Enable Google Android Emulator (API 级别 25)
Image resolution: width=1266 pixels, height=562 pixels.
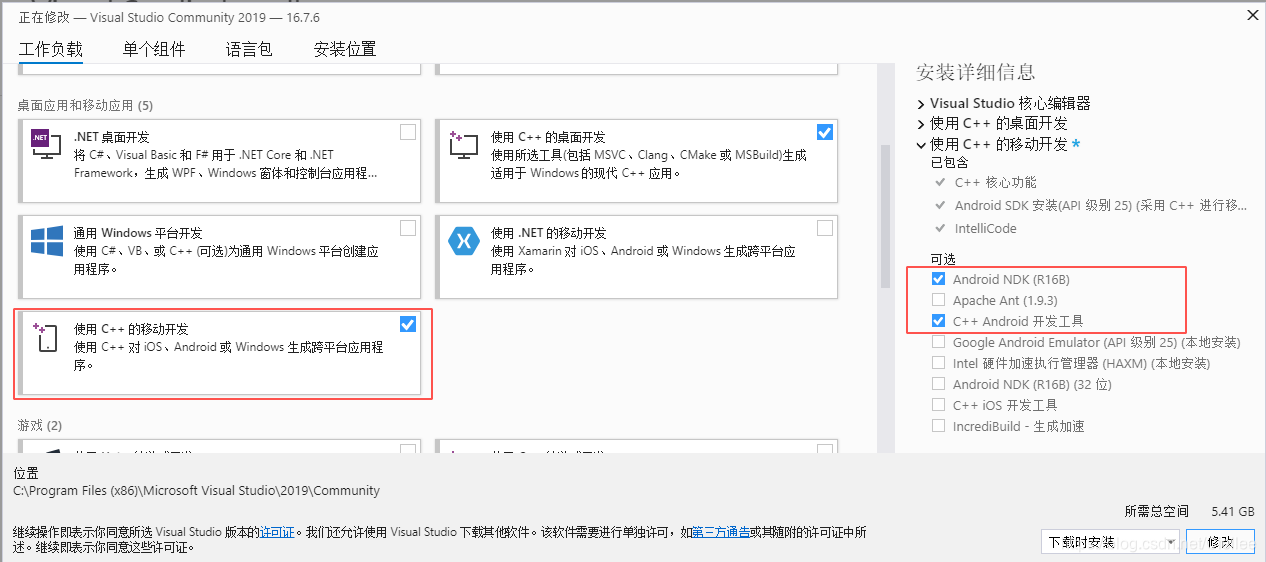(938, 342)
